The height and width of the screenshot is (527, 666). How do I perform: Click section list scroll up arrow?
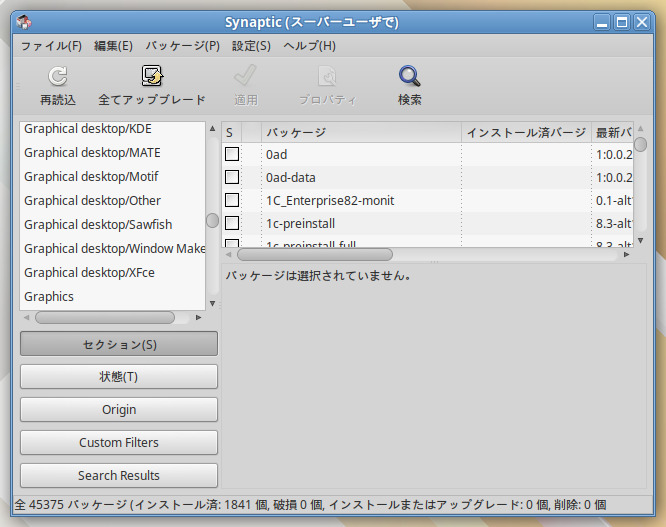[212, 128]
